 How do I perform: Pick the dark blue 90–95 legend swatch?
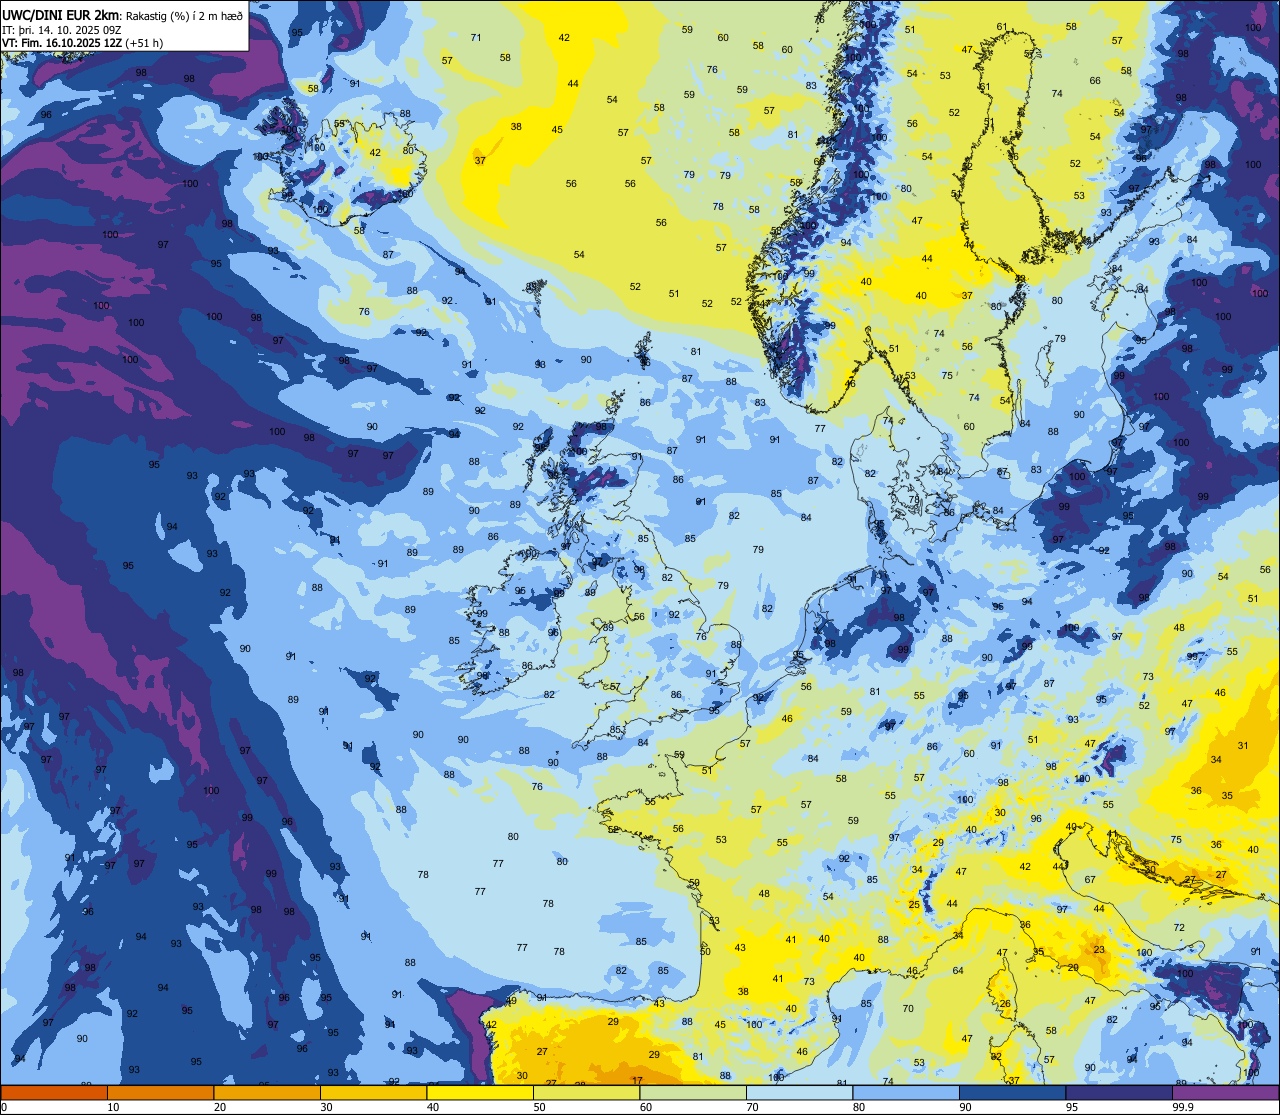[x=1012, y=1092]
